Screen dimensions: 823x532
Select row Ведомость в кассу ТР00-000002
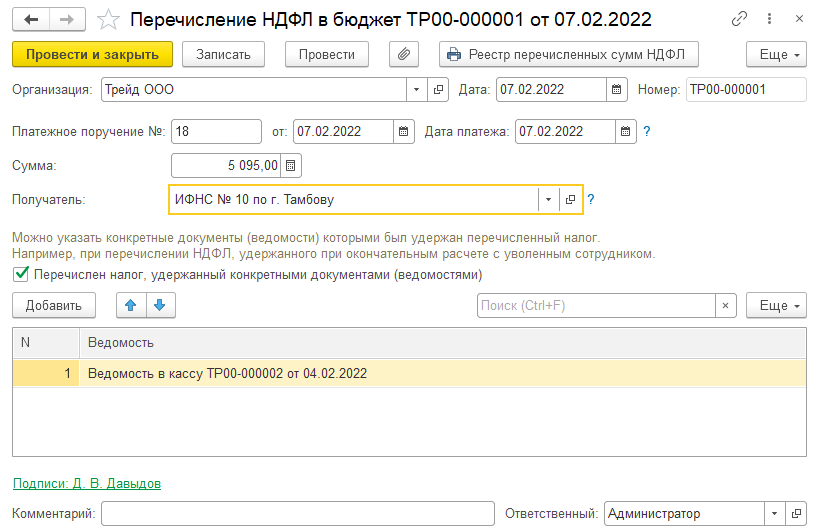[x=442, y=374]
